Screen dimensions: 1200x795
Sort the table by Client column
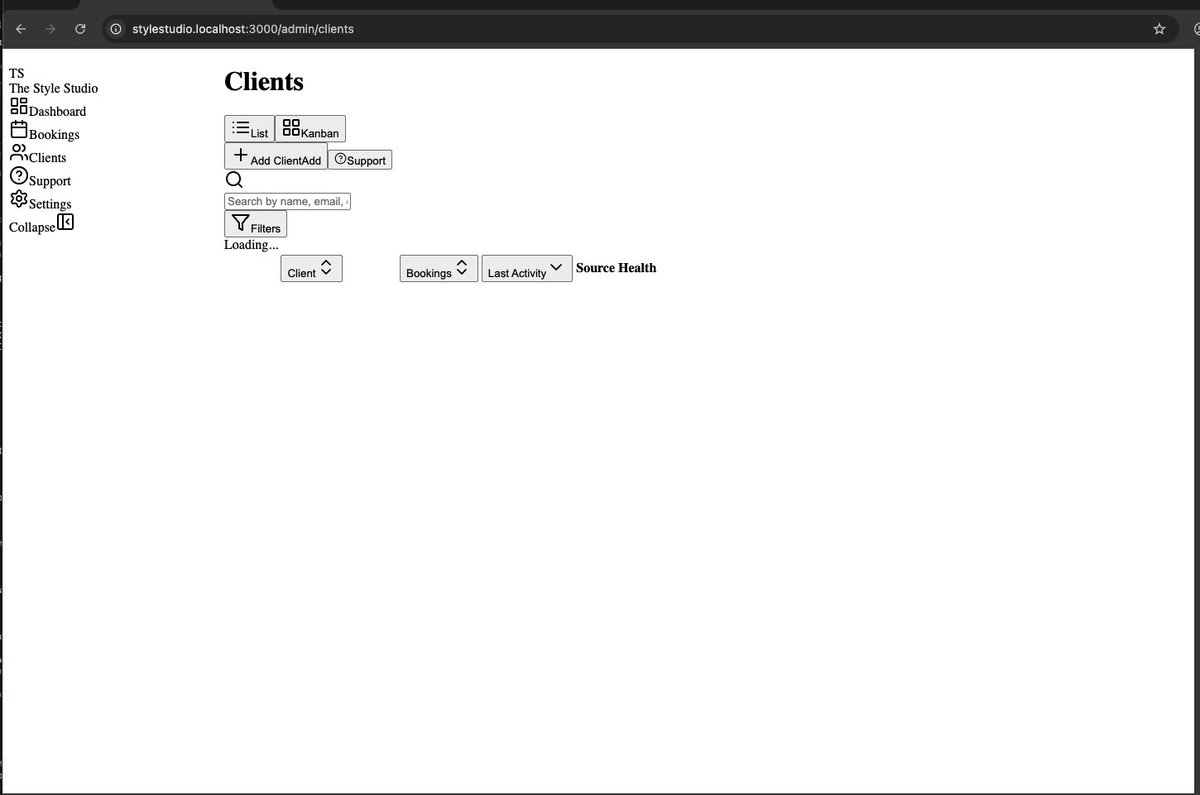click(311, 268)
